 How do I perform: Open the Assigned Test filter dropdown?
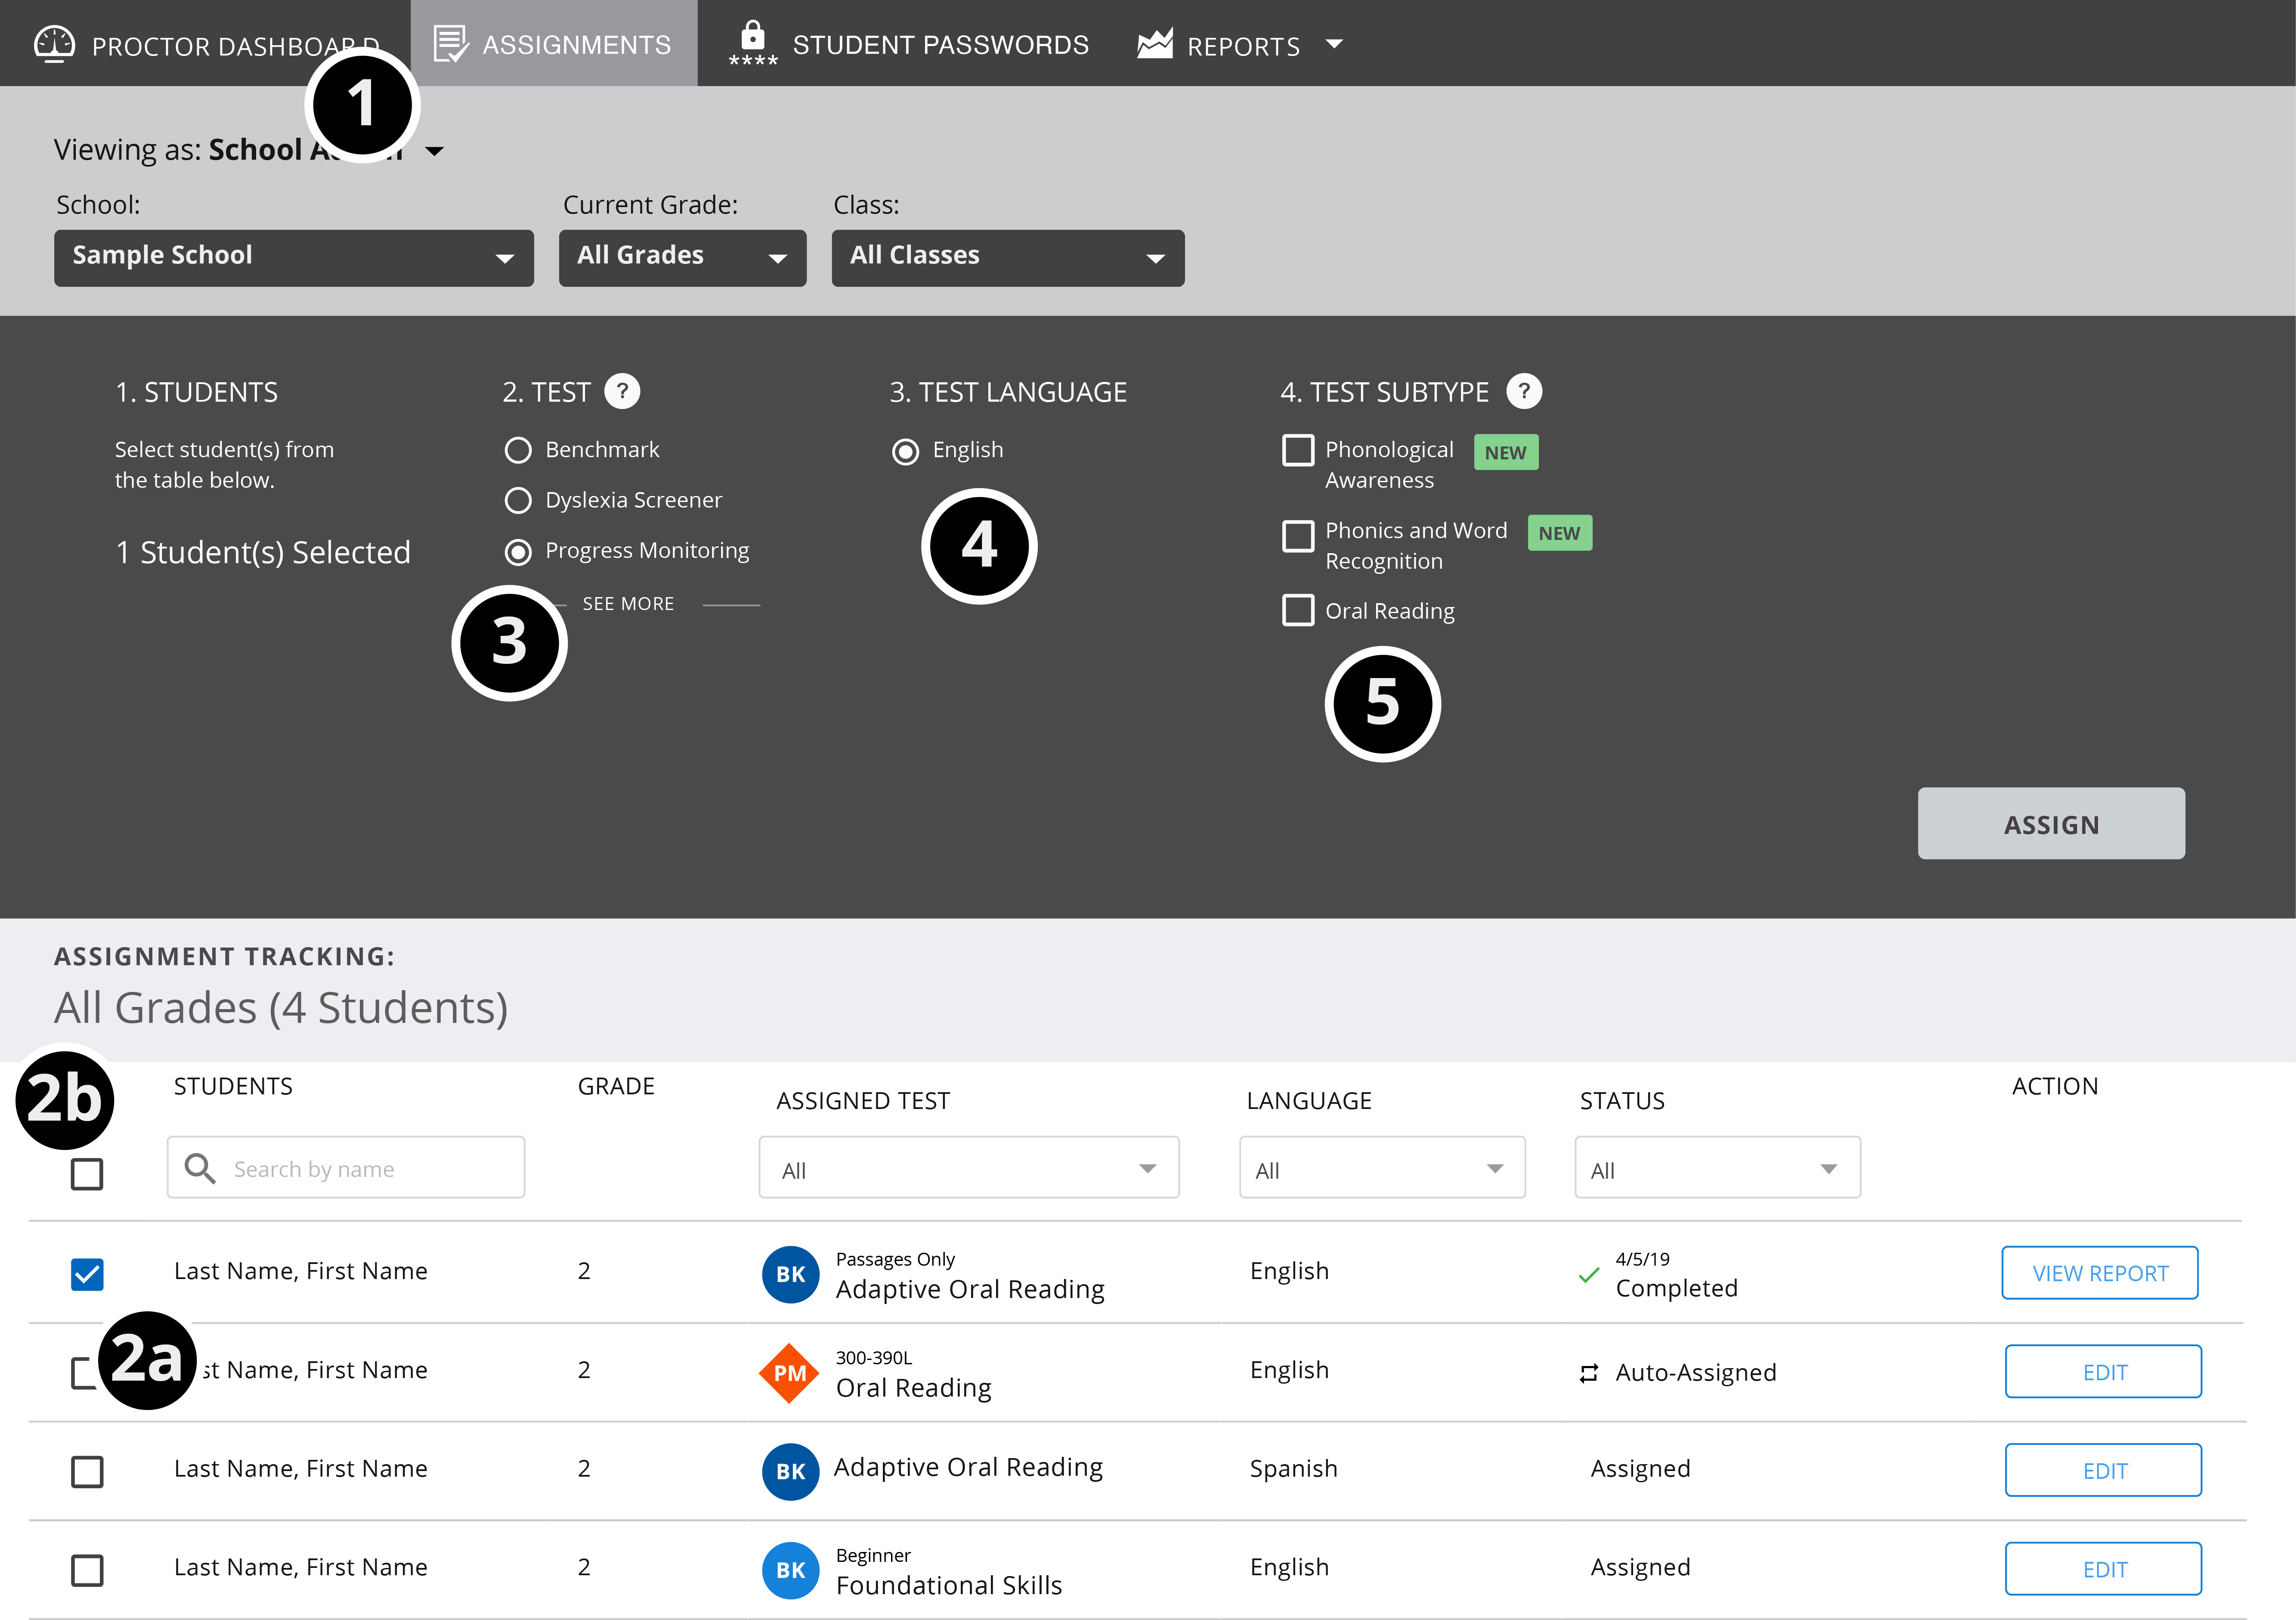(968, 1168)
